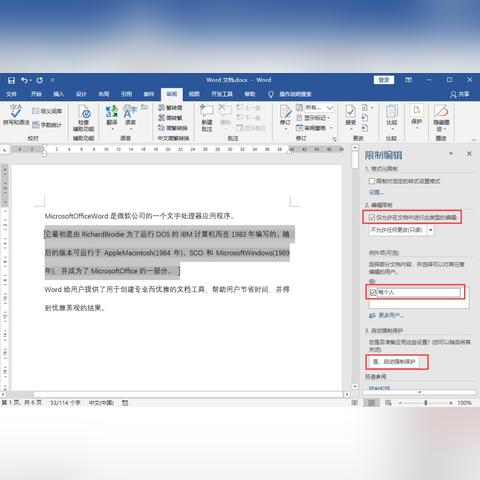The image size is (480, 480).
Task: Switch to the Design (设计) tab
Action: pyautogui.click(x=81, y=94)
